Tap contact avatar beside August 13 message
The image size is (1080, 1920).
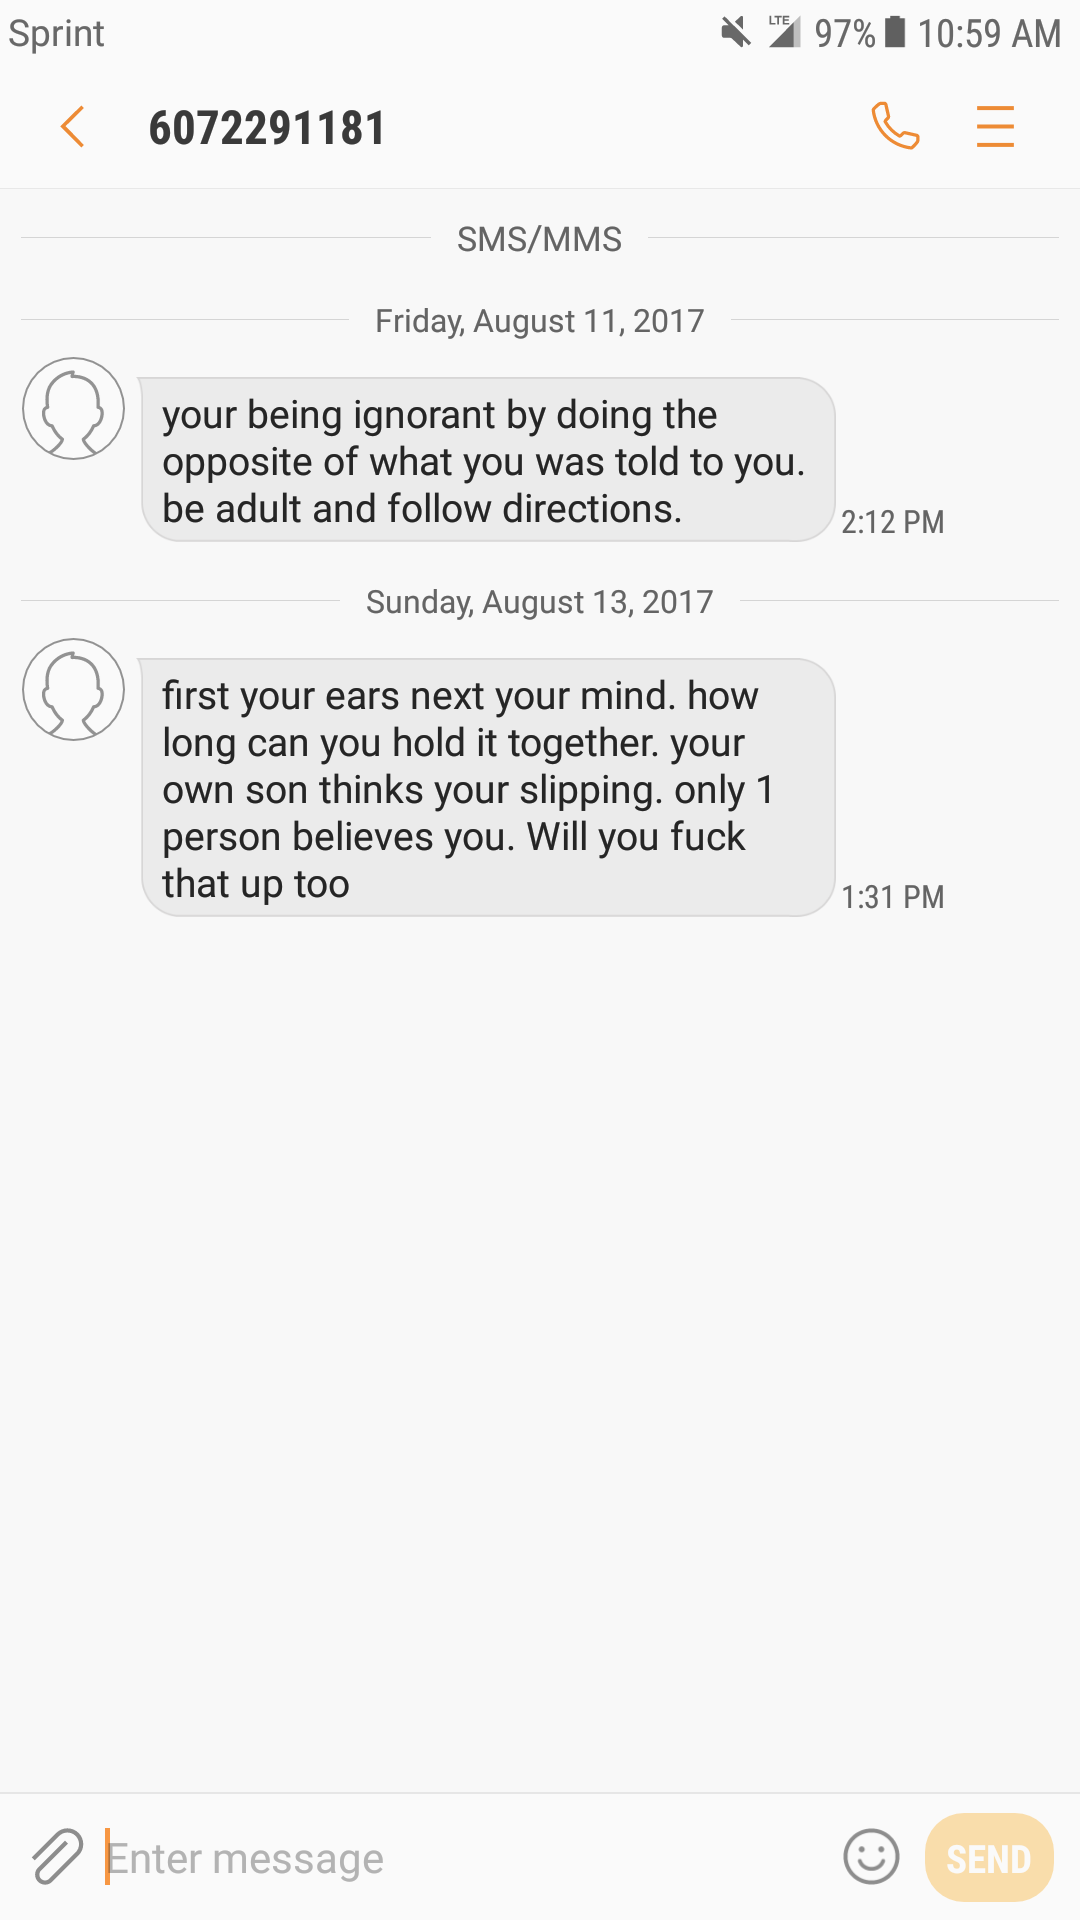[x=74, y=689]
